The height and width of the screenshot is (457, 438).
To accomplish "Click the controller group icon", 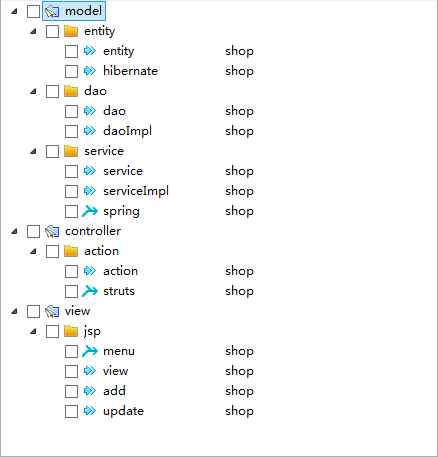I will click(x=52, y=231).
